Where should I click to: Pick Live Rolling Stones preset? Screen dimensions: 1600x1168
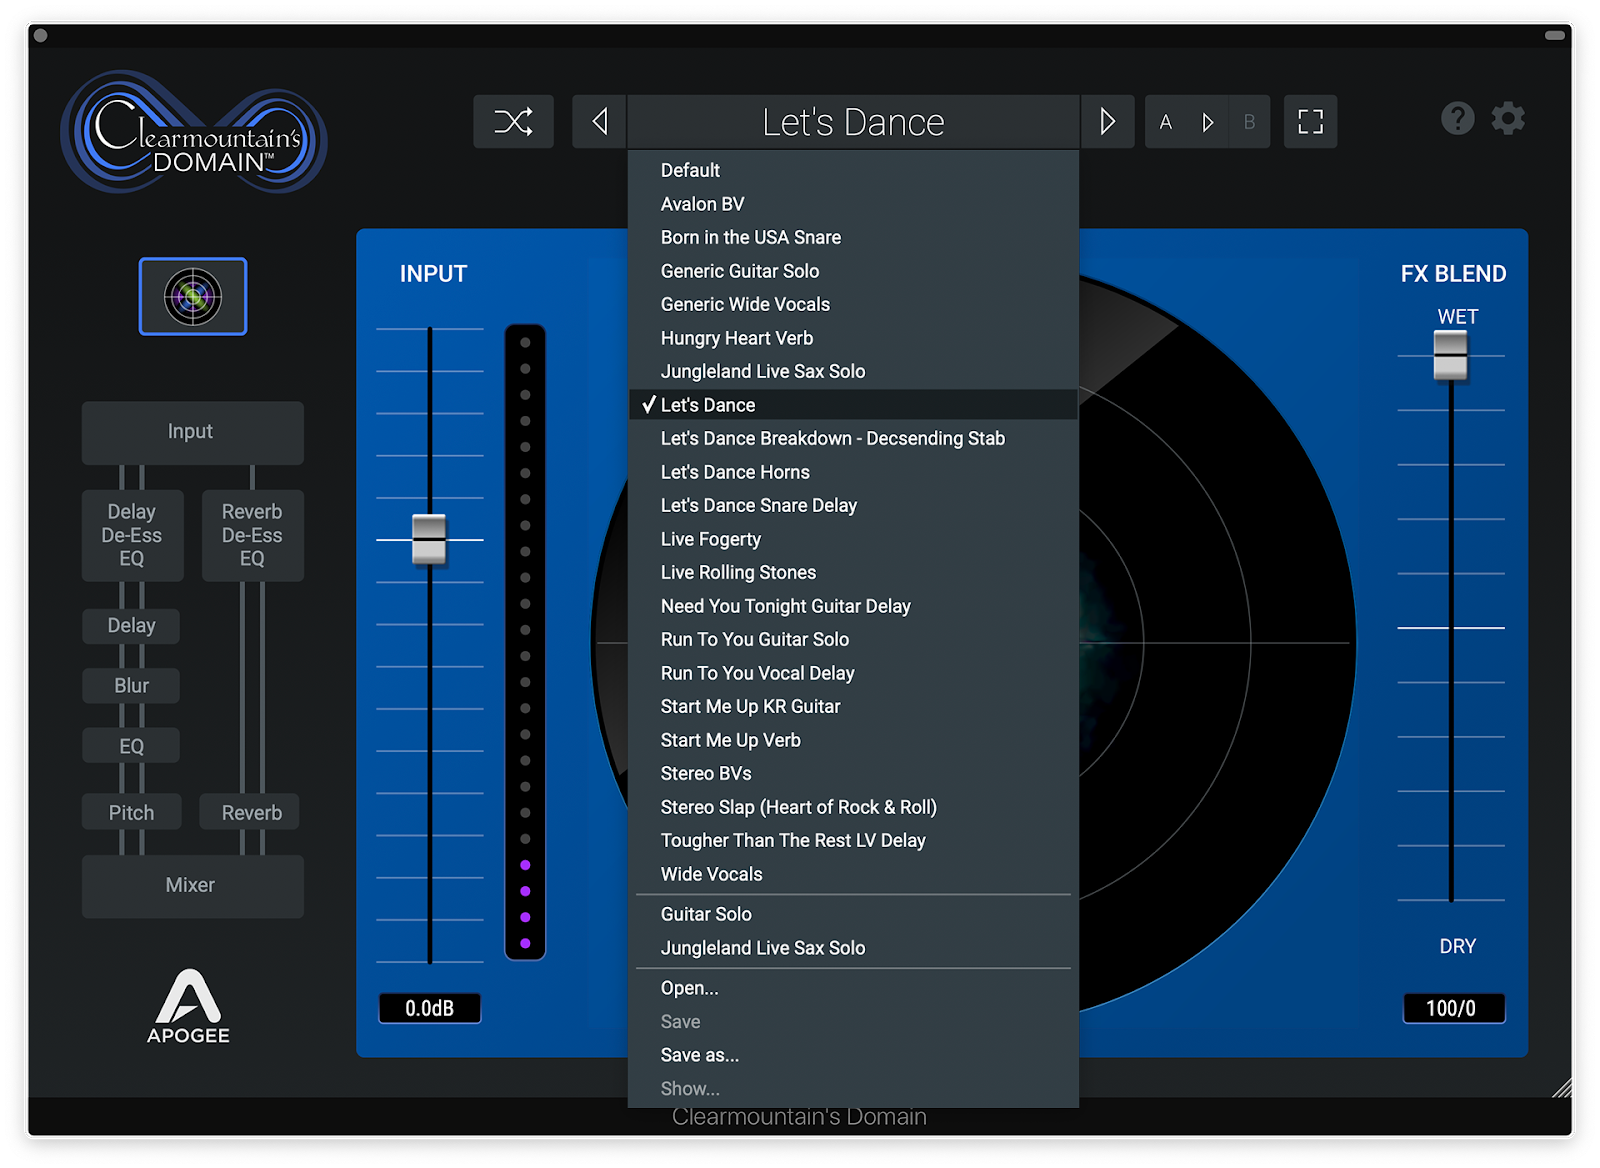point(738,573)
